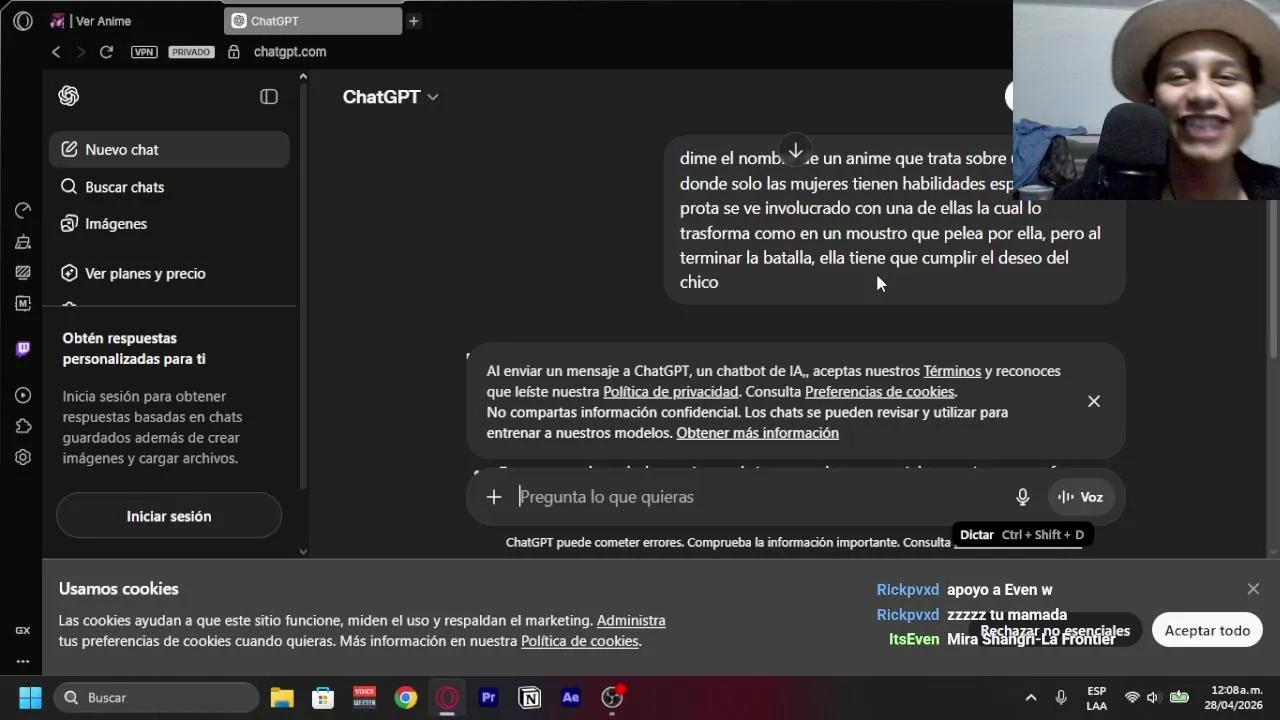Click Iniciar sesión button
Image resolution: width=1280 pixels, height=720 pixels.
(x=169, y=516)
